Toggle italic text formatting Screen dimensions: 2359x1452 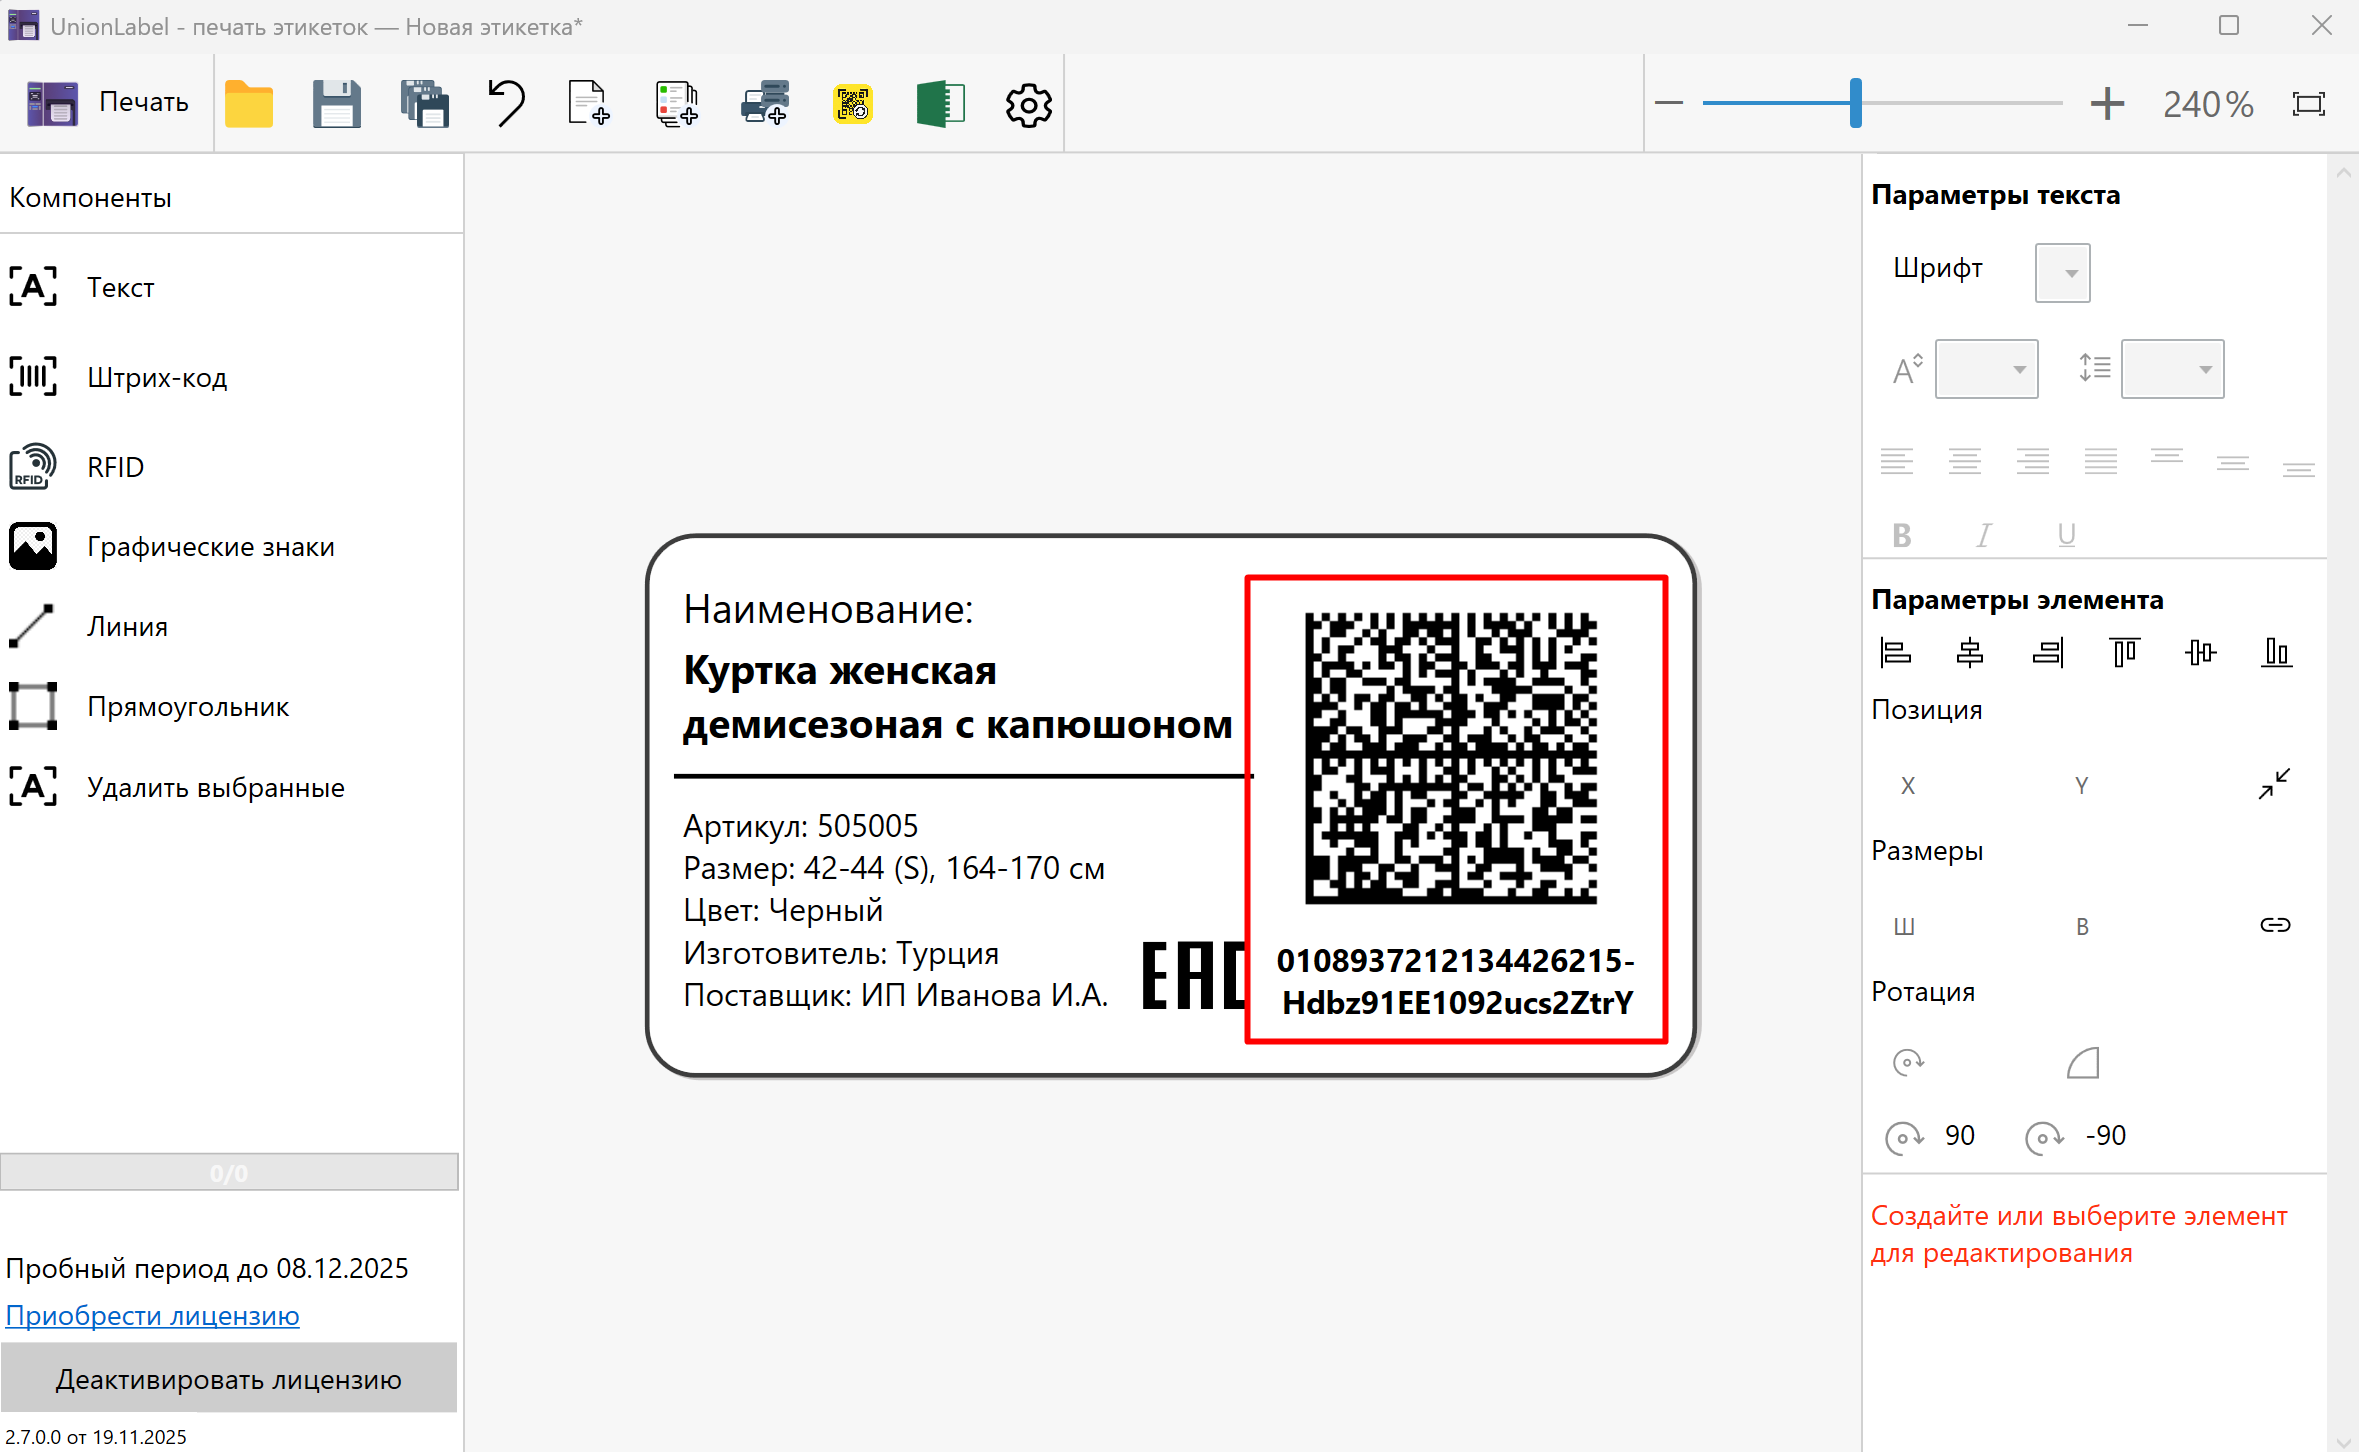coord(1984,536)
